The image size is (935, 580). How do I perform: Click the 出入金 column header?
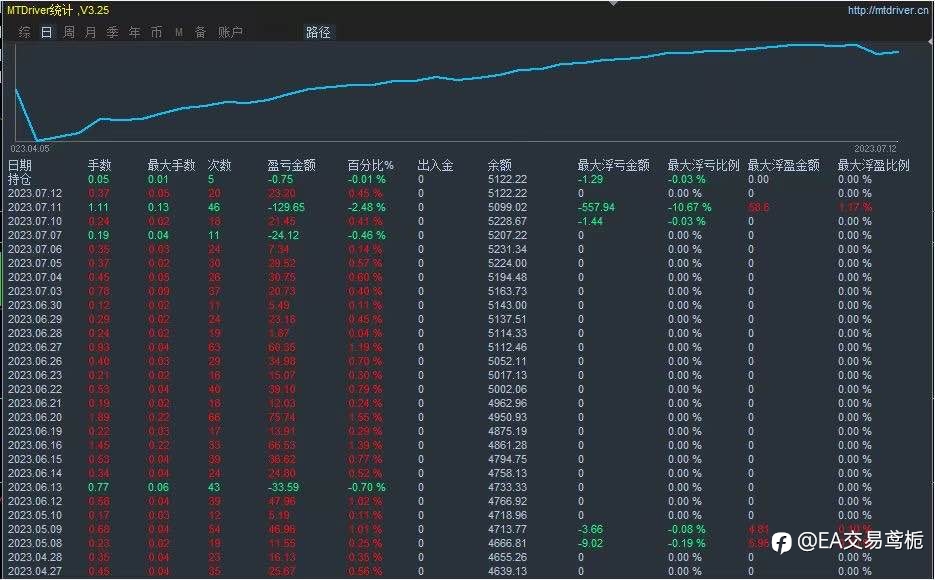pyautogui.click(x=435, y=165)
